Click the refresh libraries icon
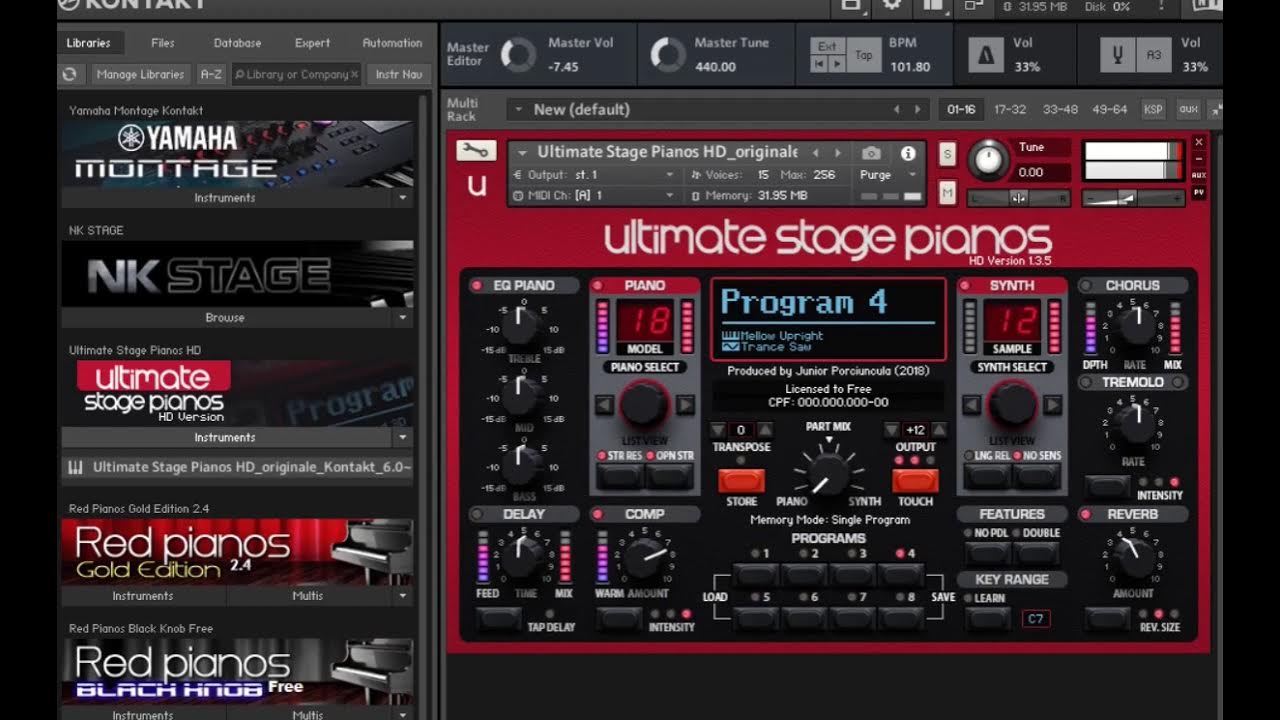 (69, 74)
